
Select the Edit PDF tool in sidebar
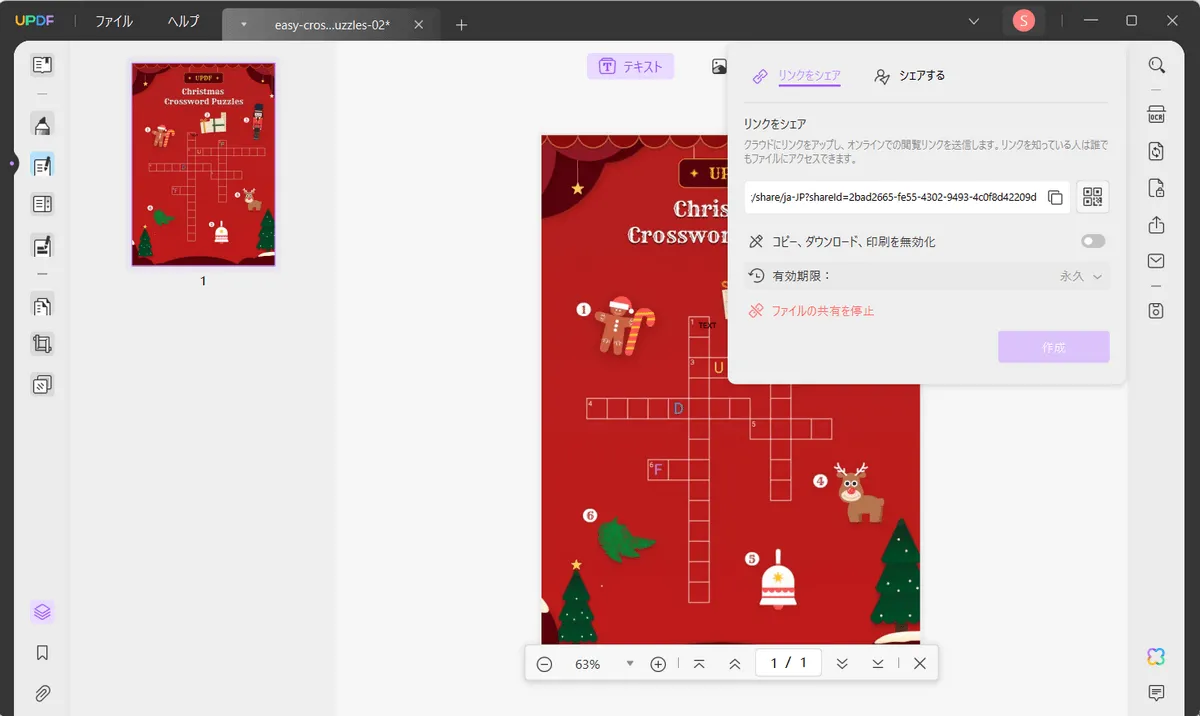(x=42, y=165)
